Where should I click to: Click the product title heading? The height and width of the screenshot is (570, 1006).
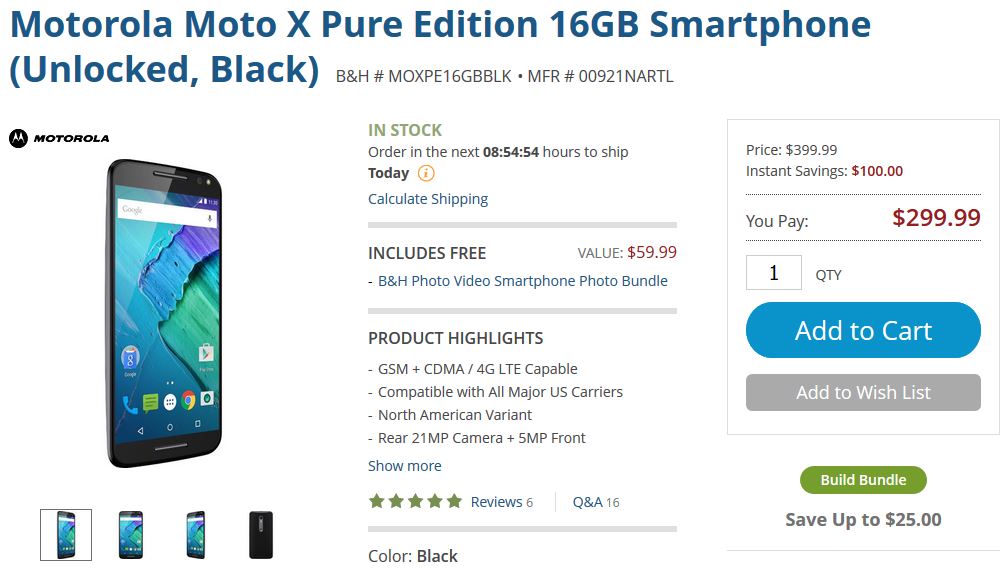[x=440, y=26]
